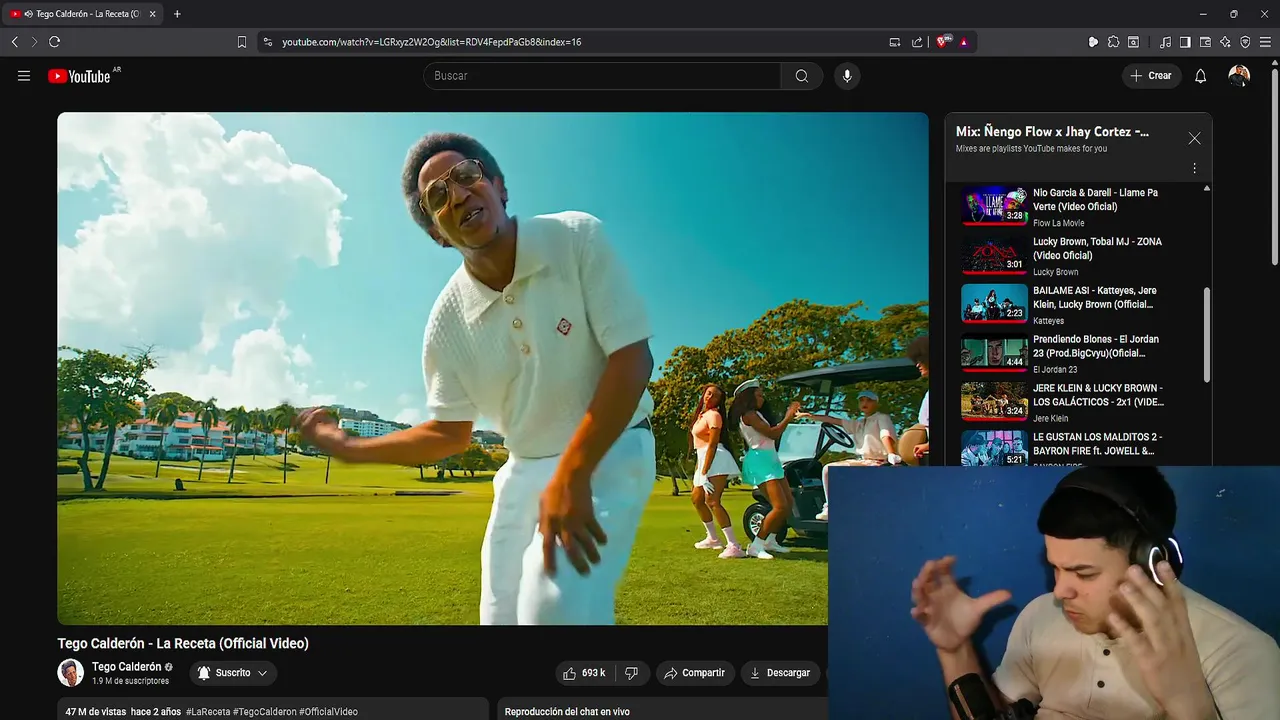Open Tego Calderón channel name link

click(x=126, y=667)
